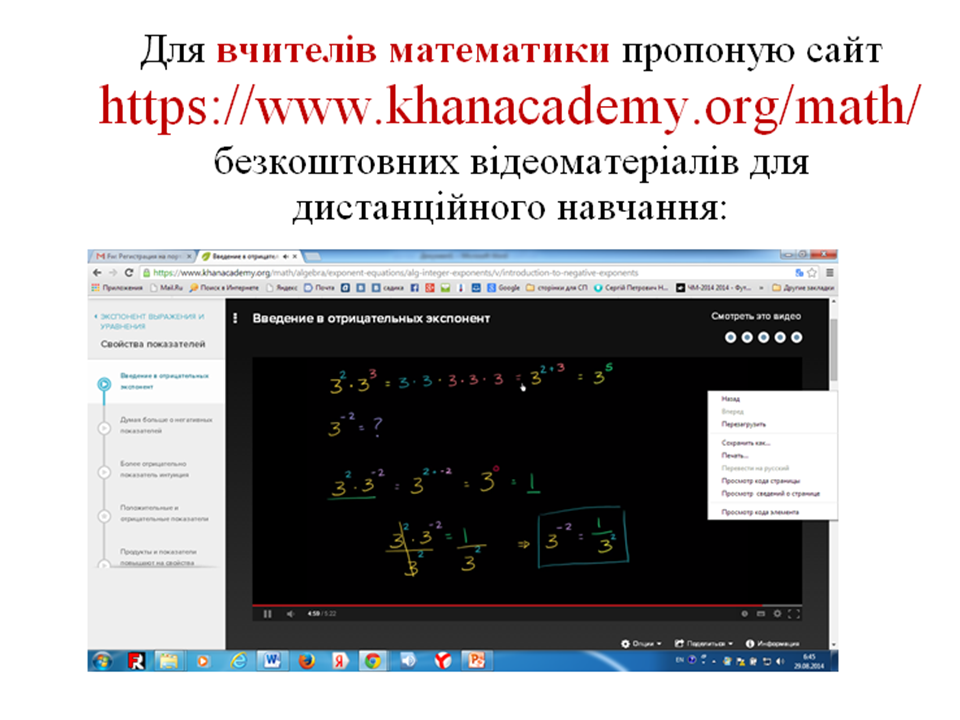Open сторінки для СП bookmarks folder

557,287
